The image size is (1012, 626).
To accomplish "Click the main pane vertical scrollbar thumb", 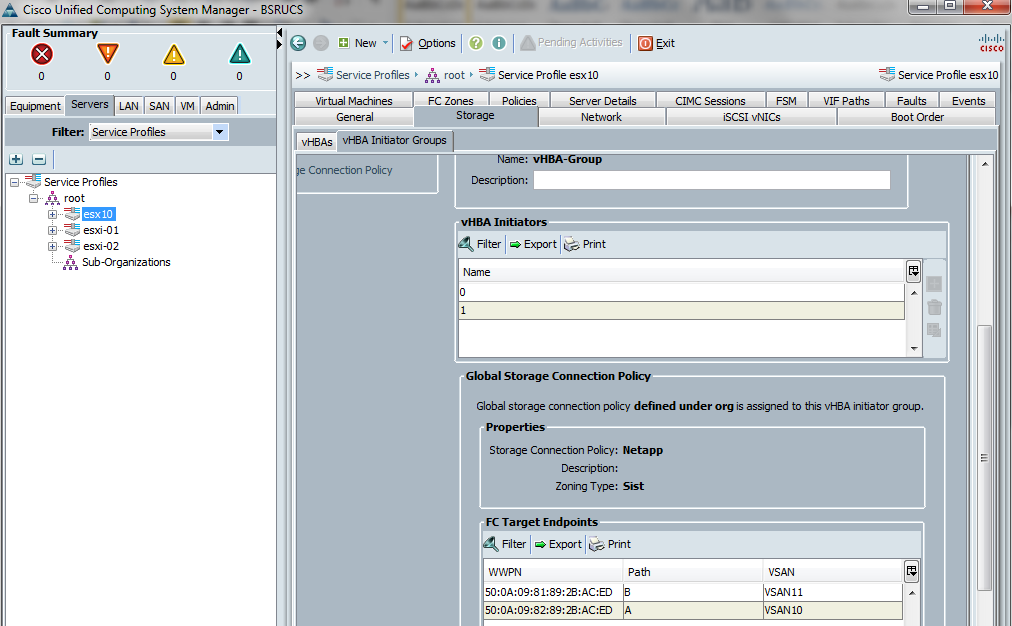I will point(984,458).
